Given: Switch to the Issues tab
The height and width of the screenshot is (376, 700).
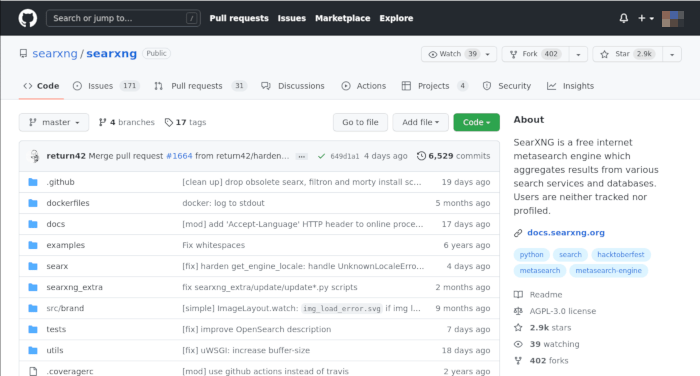Looking at the screenshot, I should click(x=106, y=86).
